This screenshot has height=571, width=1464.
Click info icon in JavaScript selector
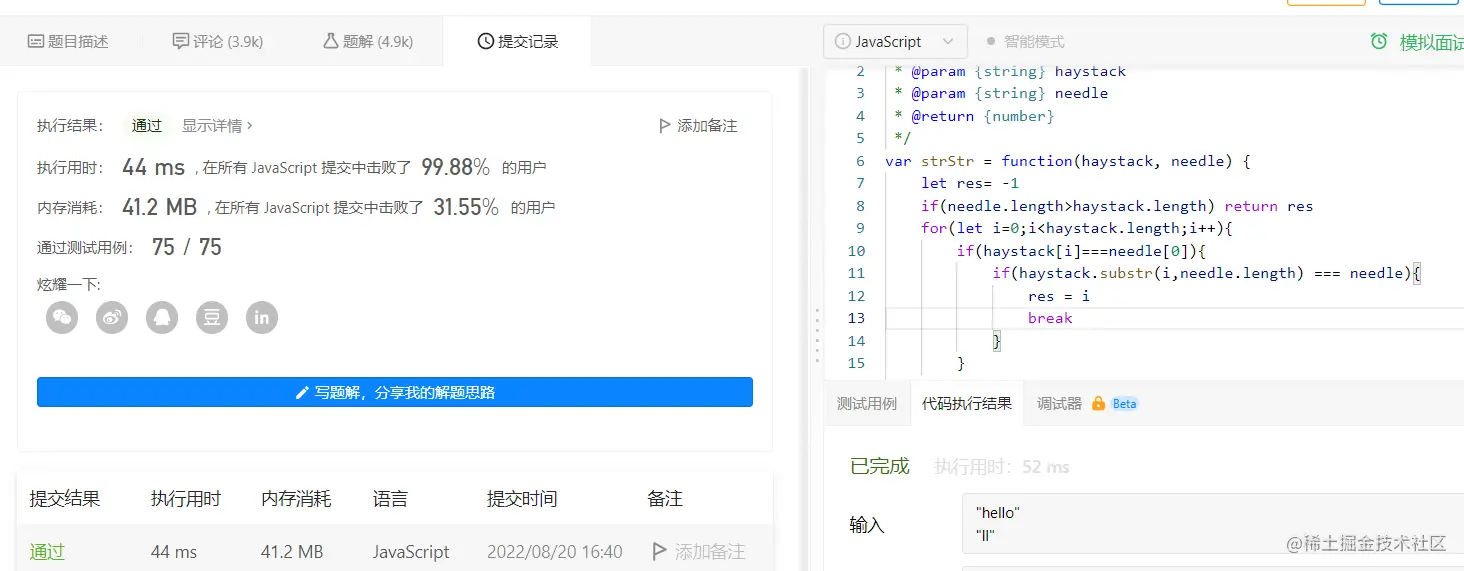tap(842, 42)
